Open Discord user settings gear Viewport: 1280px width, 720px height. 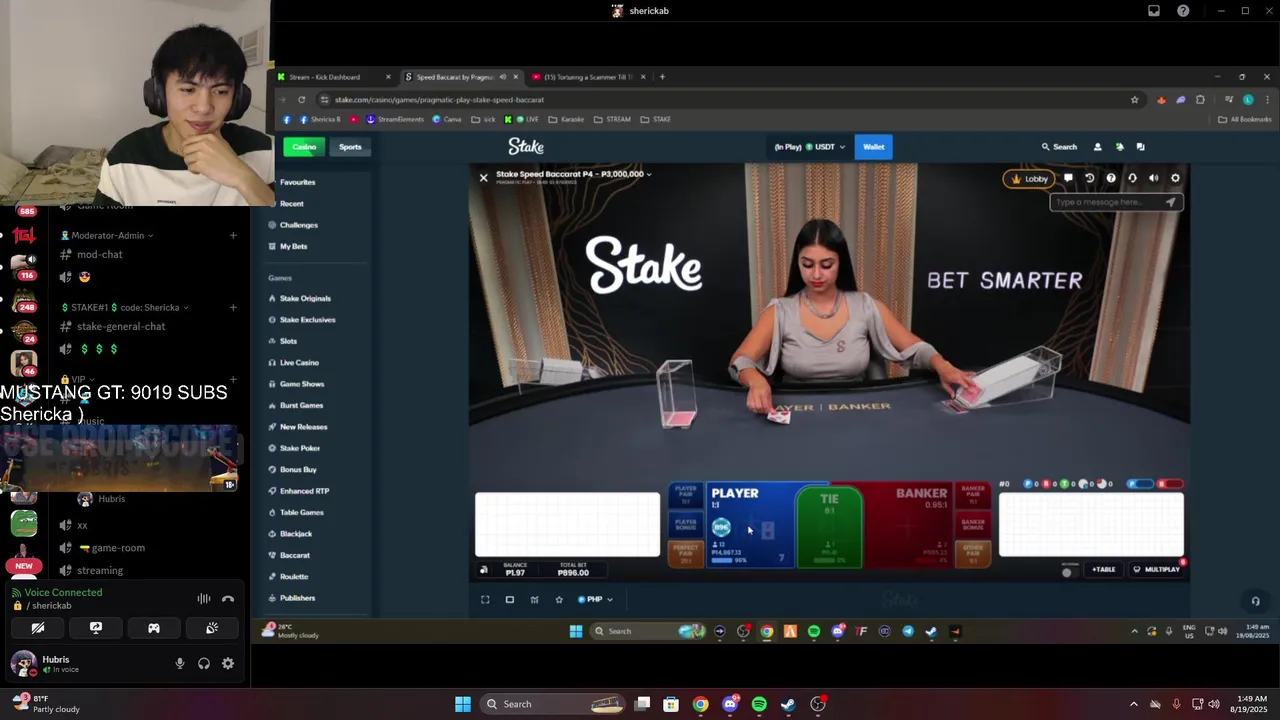coord(228,663)
